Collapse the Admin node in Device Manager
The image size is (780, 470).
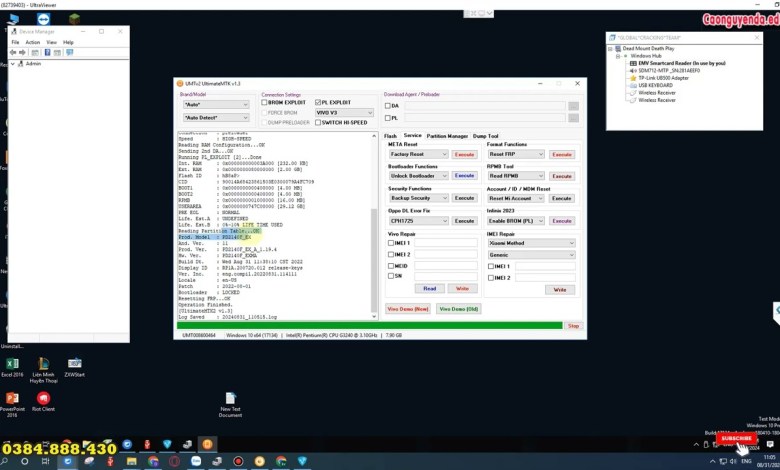click(x=13, y=63)
